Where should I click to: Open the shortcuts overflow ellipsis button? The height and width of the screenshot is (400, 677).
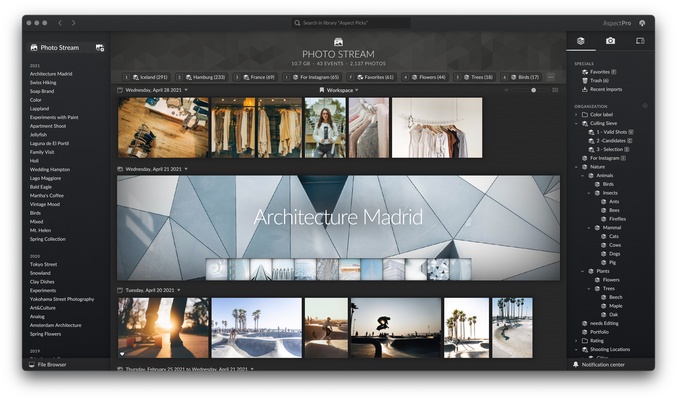click(550, 77)
